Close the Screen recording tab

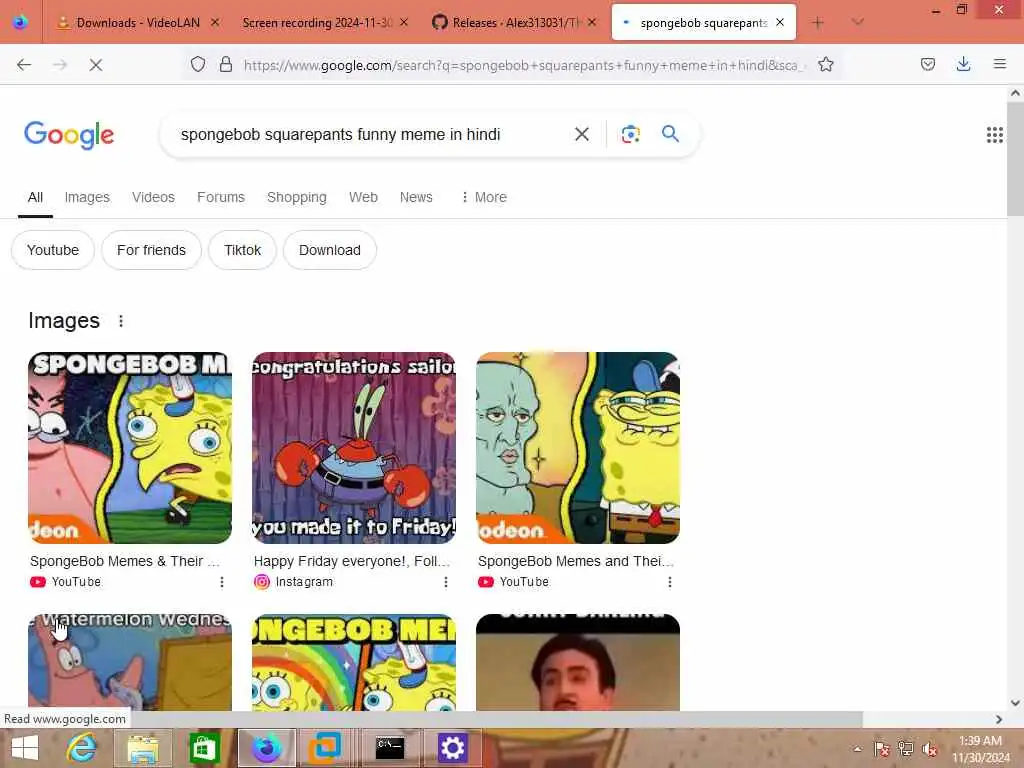pyautogui.click(x=404, y=22)
